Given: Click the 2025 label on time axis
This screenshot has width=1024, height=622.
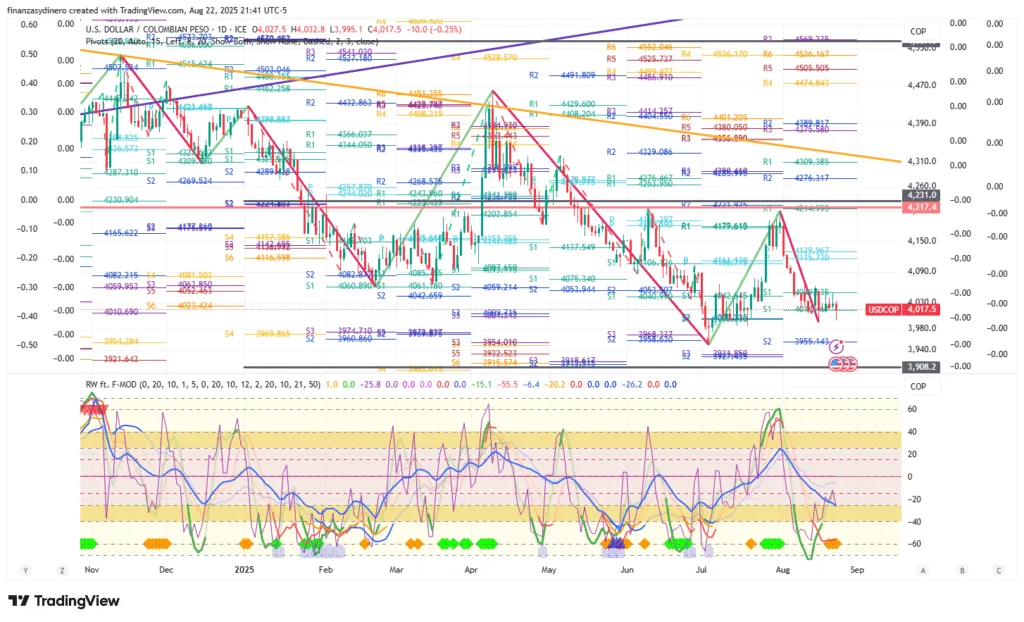Looking at the screenshot, I should (x=244, y=570).
